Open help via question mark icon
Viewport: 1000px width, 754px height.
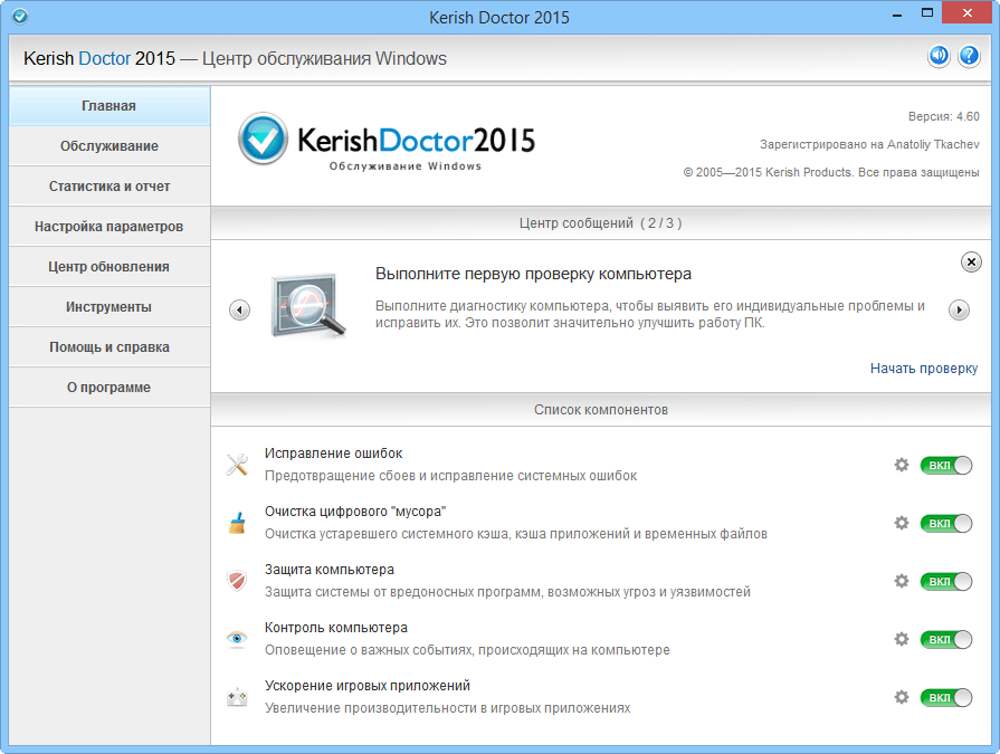(968, 56)
